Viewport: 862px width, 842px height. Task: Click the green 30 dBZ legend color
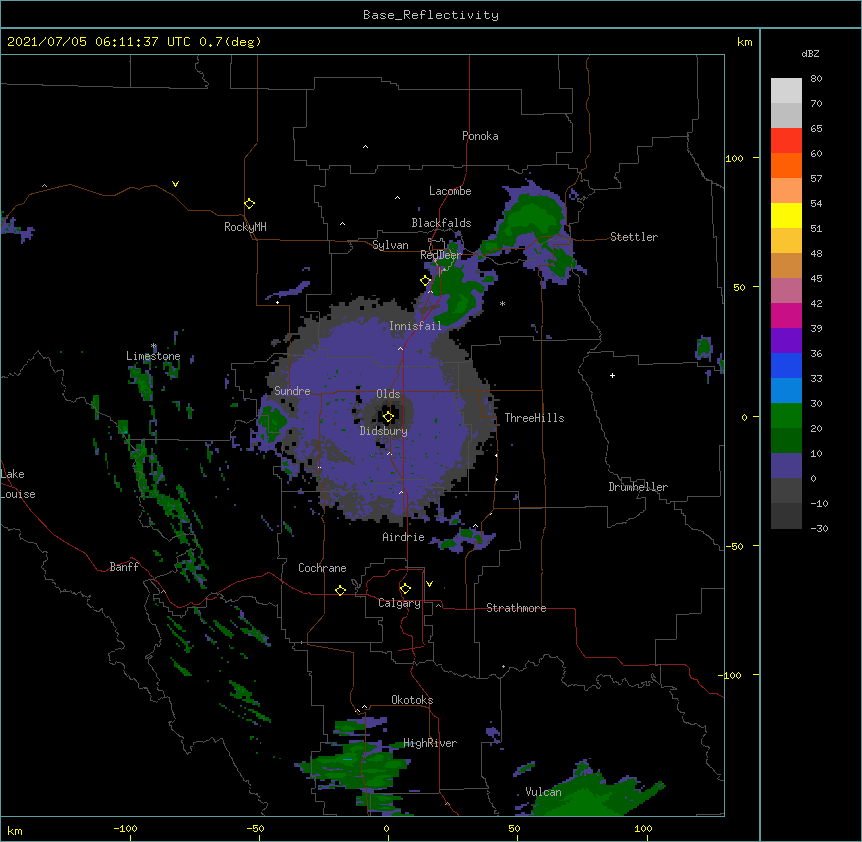[x=786, y=416]
